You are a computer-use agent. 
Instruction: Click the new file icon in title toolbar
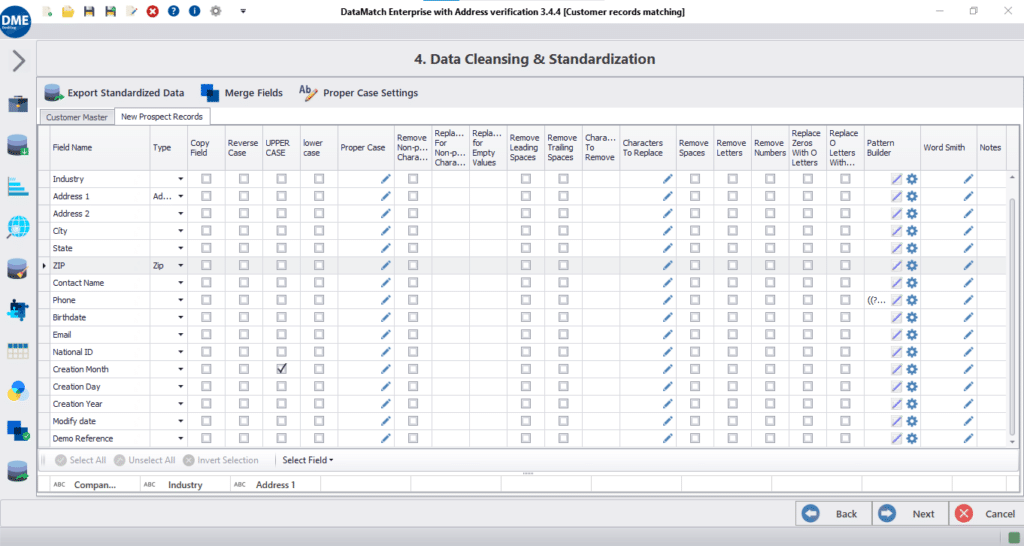[x=48, y=12]
